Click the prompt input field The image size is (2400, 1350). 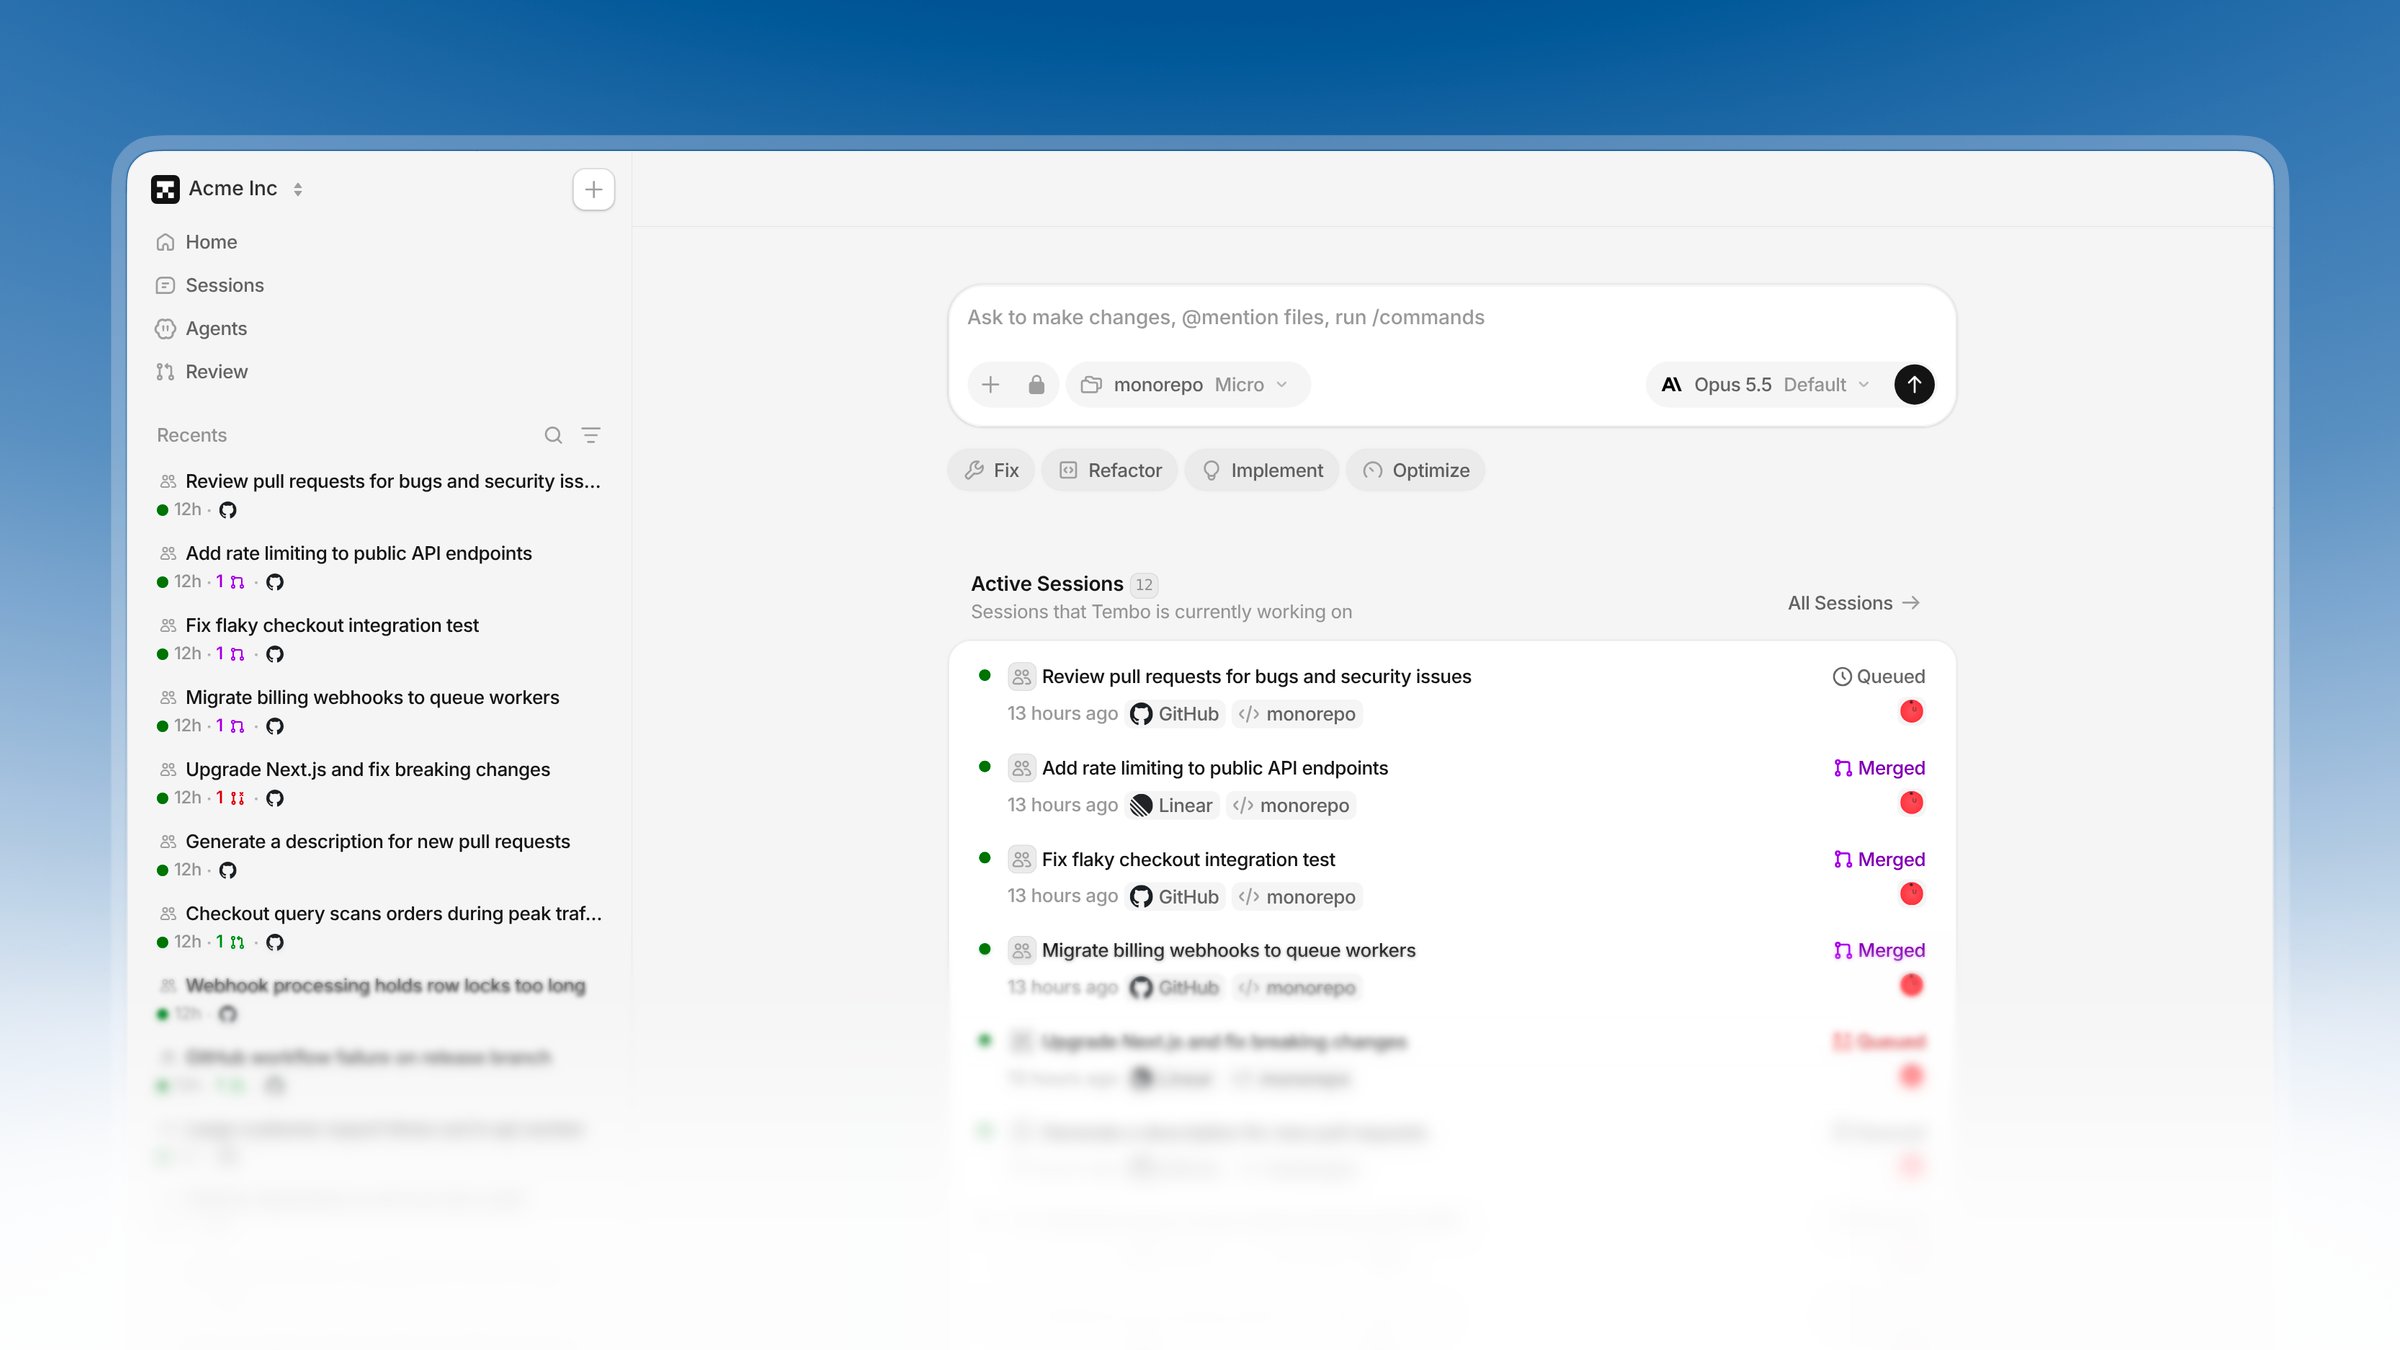tap(1450, 317)
